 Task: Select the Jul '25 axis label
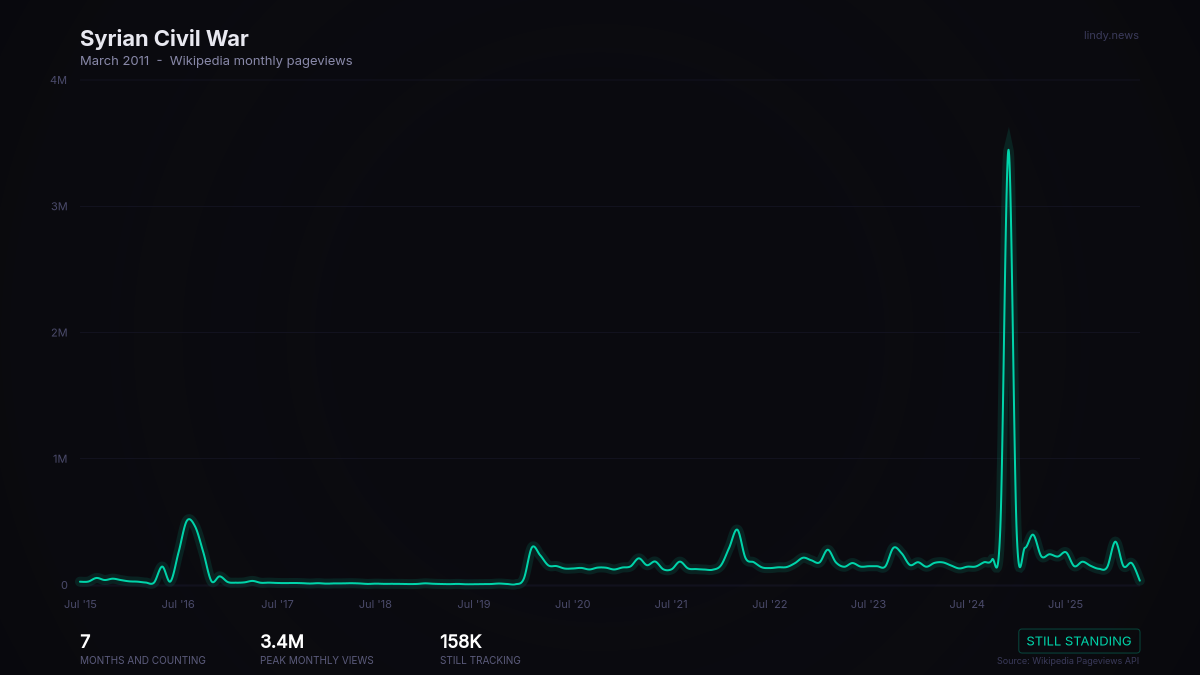(1065, 604)
